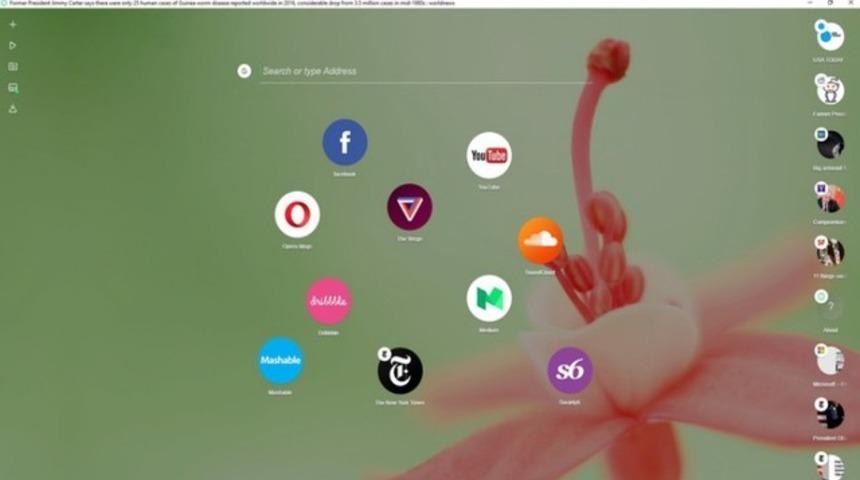860x480 pixels.
Task: Open The Verge speed dial bubble
Action: coord(410,207)
